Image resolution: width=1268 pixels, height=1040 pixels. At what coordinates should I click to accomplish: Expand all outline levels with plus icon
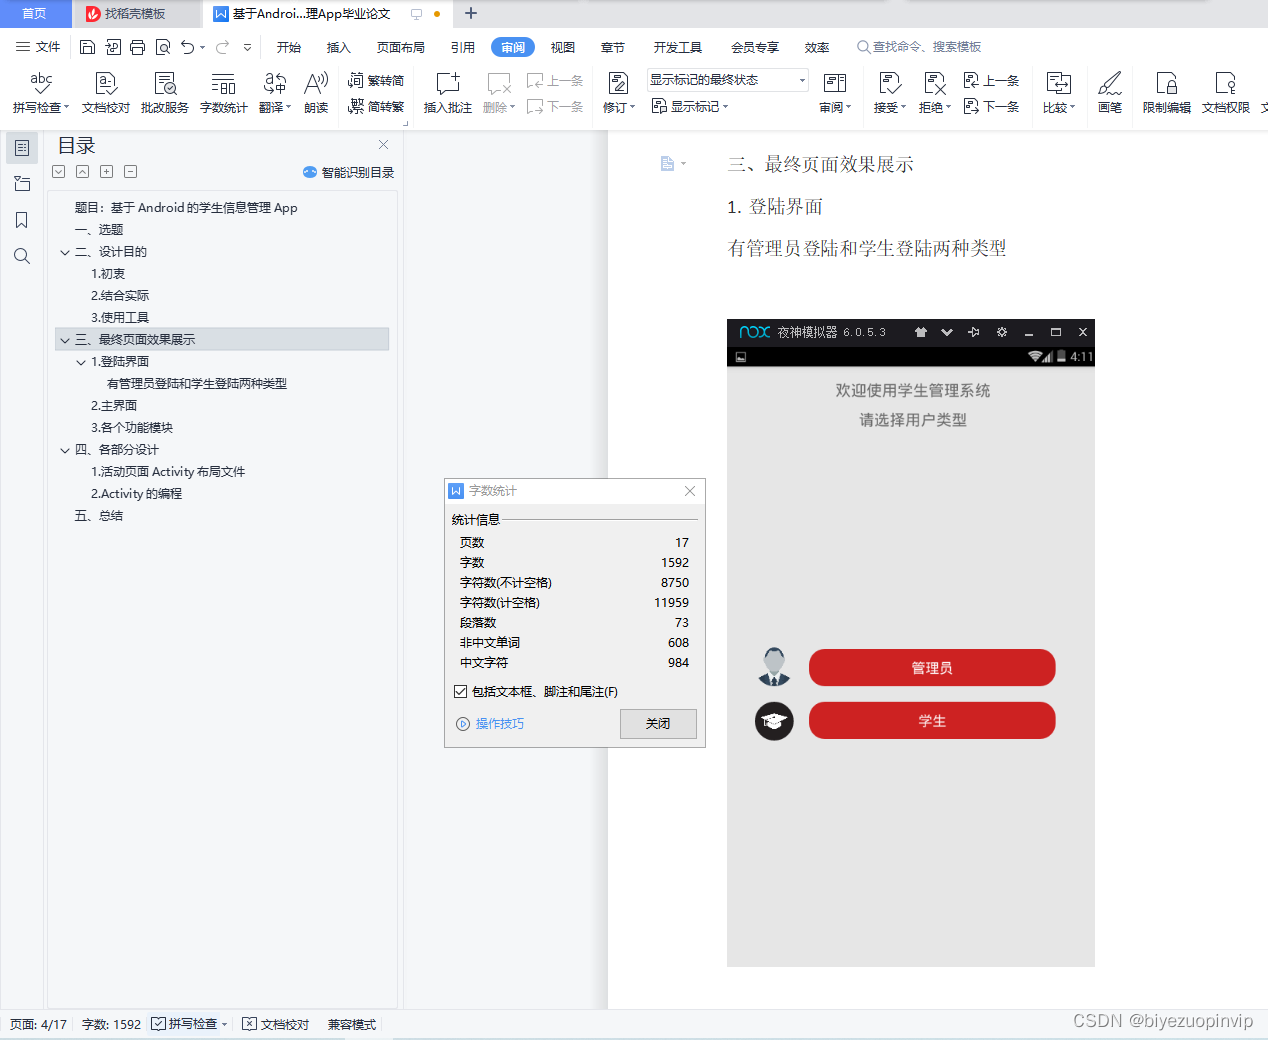(106, 172)
